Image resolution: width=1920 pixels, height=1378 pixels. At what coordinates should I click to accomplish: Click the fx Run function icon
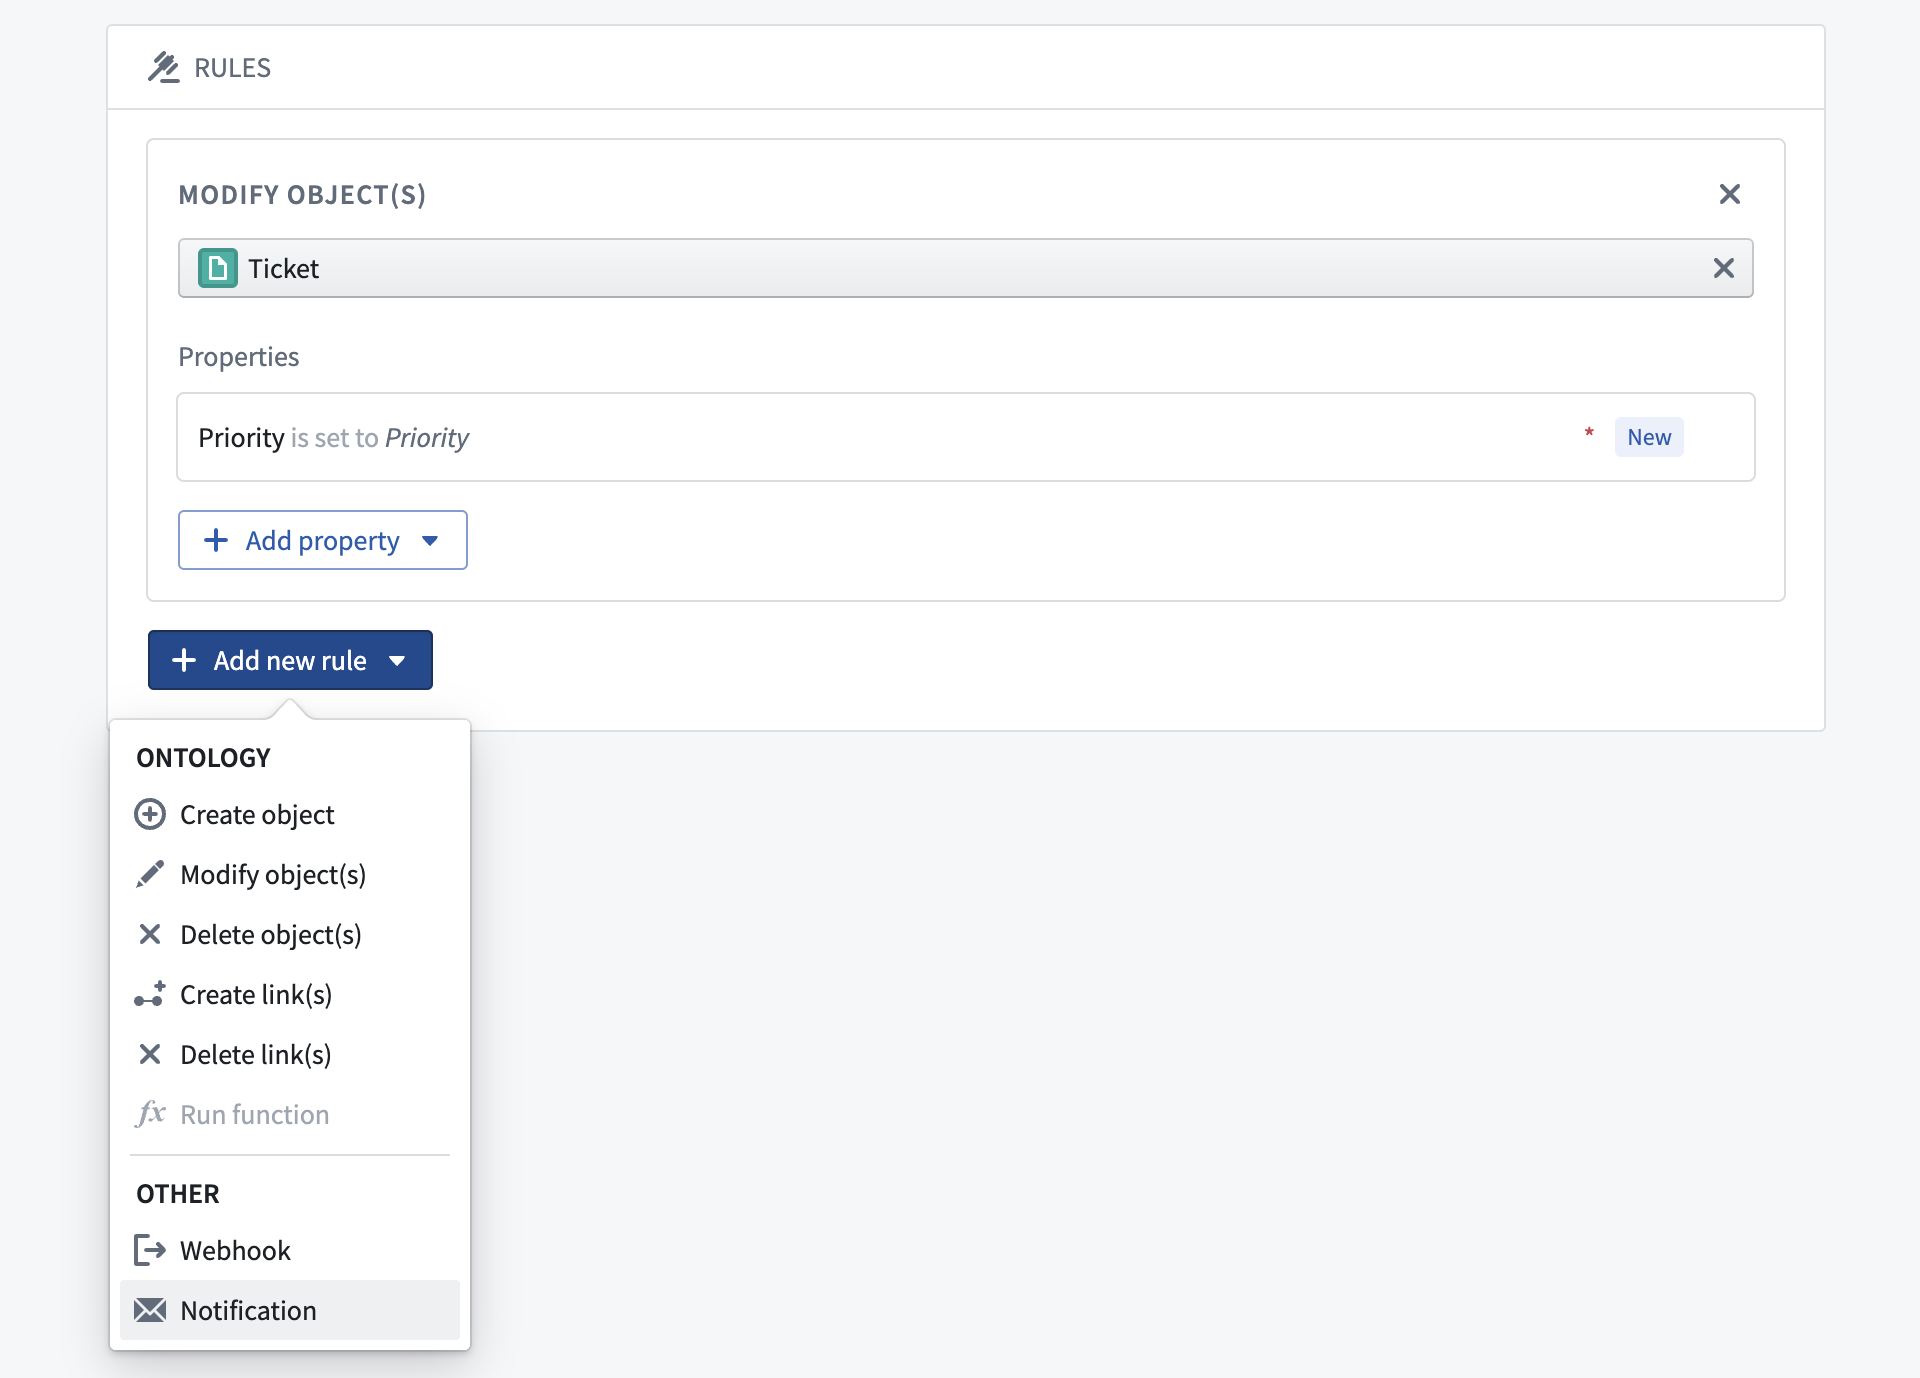pos(150,1113)
